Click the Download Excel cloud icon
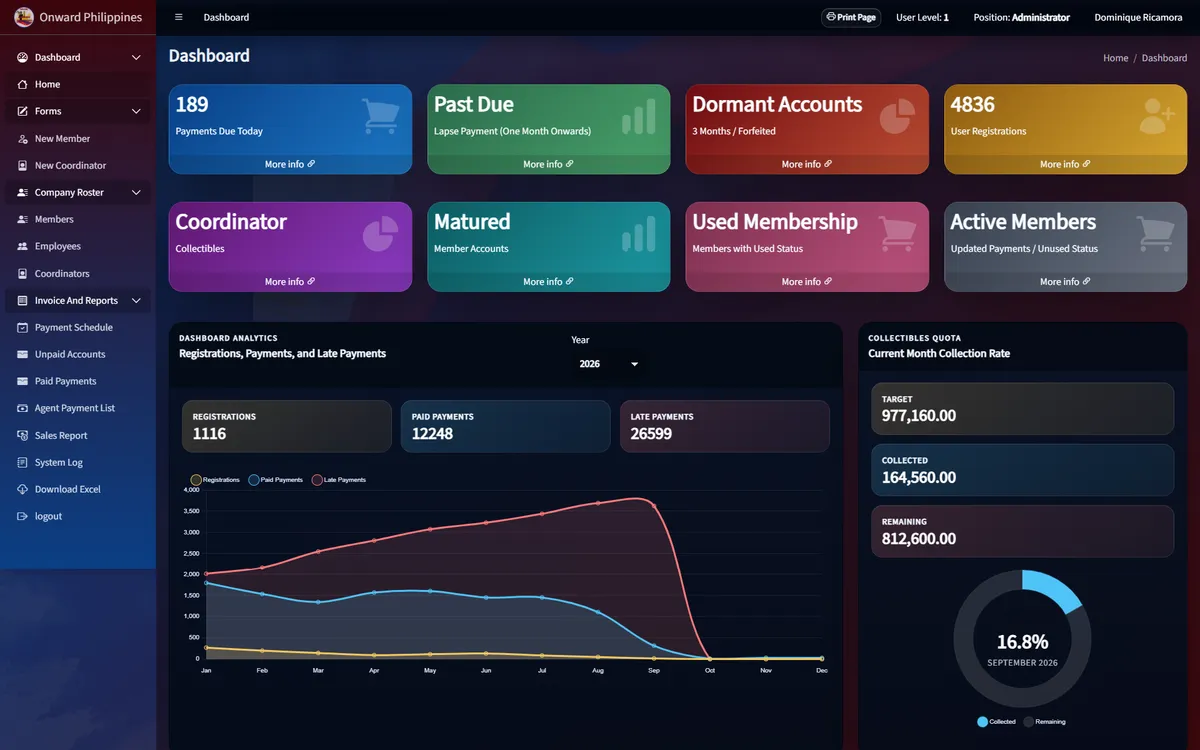The image size is (1200, 750). coord(22,489)
